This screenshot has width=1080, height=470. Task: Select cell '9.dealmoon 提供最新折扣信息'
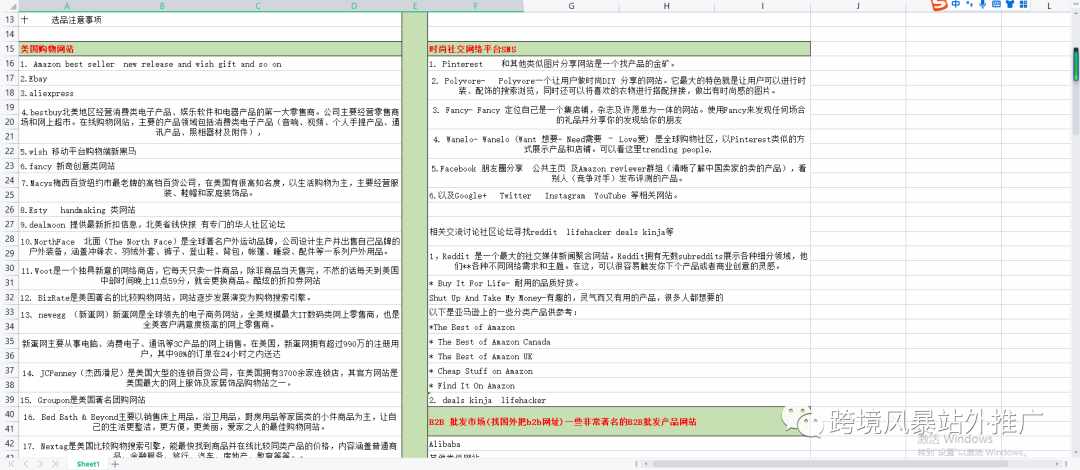(x=210, y=224)
